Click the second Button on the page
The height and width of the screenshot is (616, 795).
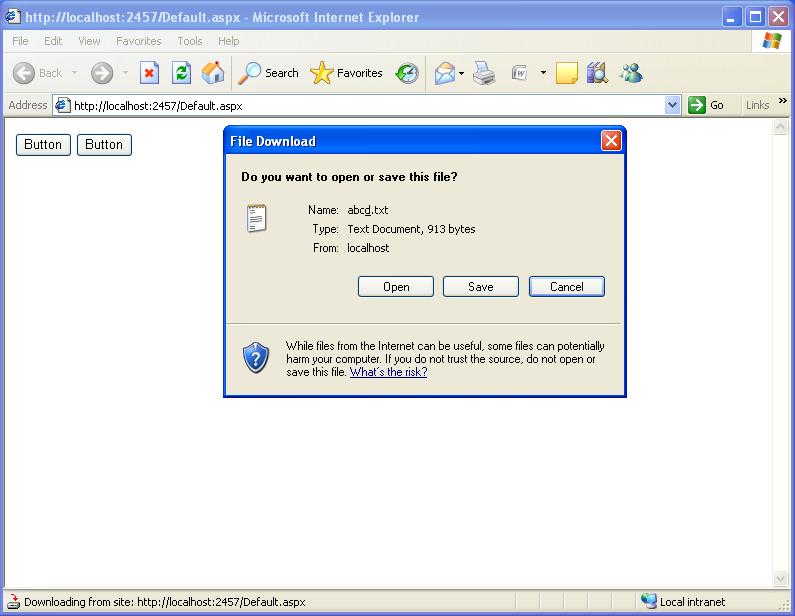(x=104, y=144)
